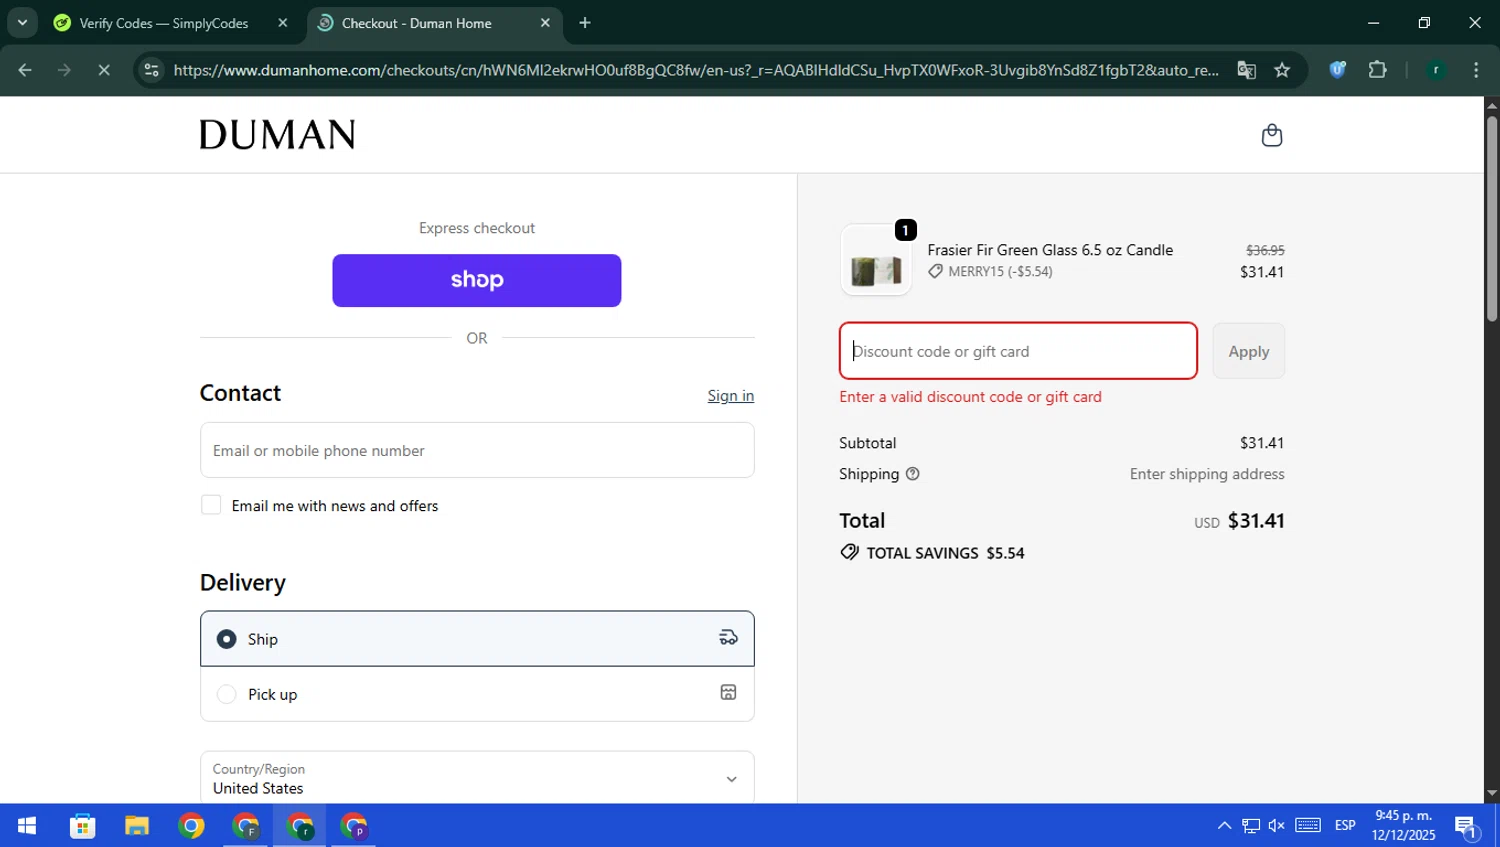Viewport: 1500px width, 847px height.
Task: Click the ESP language indicator in taskbar
Action: tap(1345, 826)
